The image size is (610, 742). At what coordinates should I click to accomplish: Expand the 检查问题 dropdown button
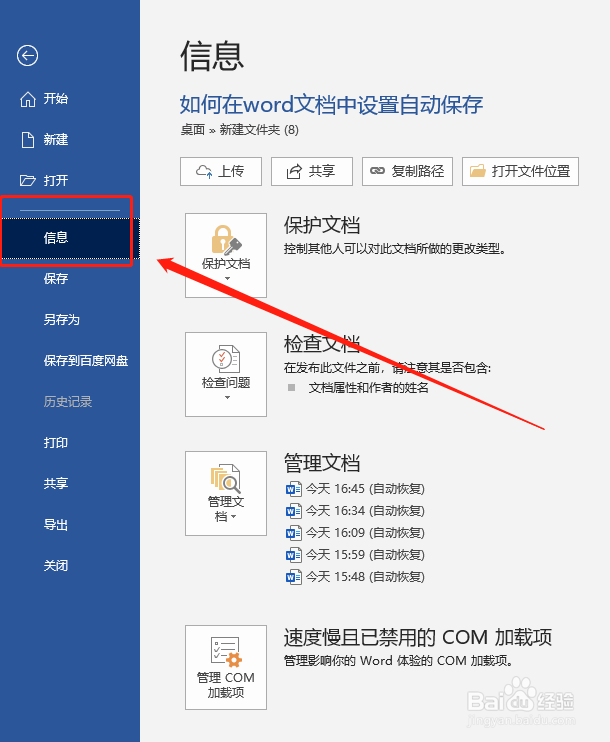226,374
